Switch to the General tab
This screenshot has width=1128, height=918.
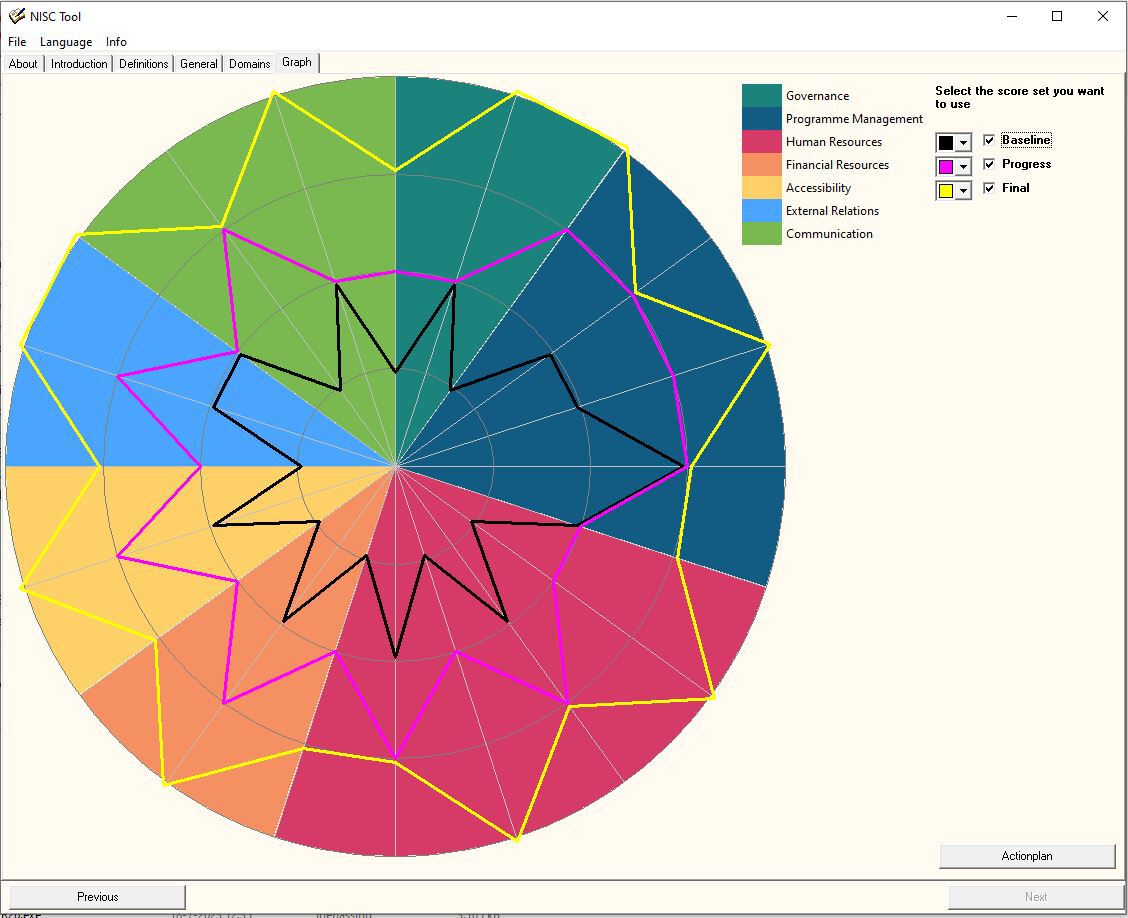[x=199, y=63]
